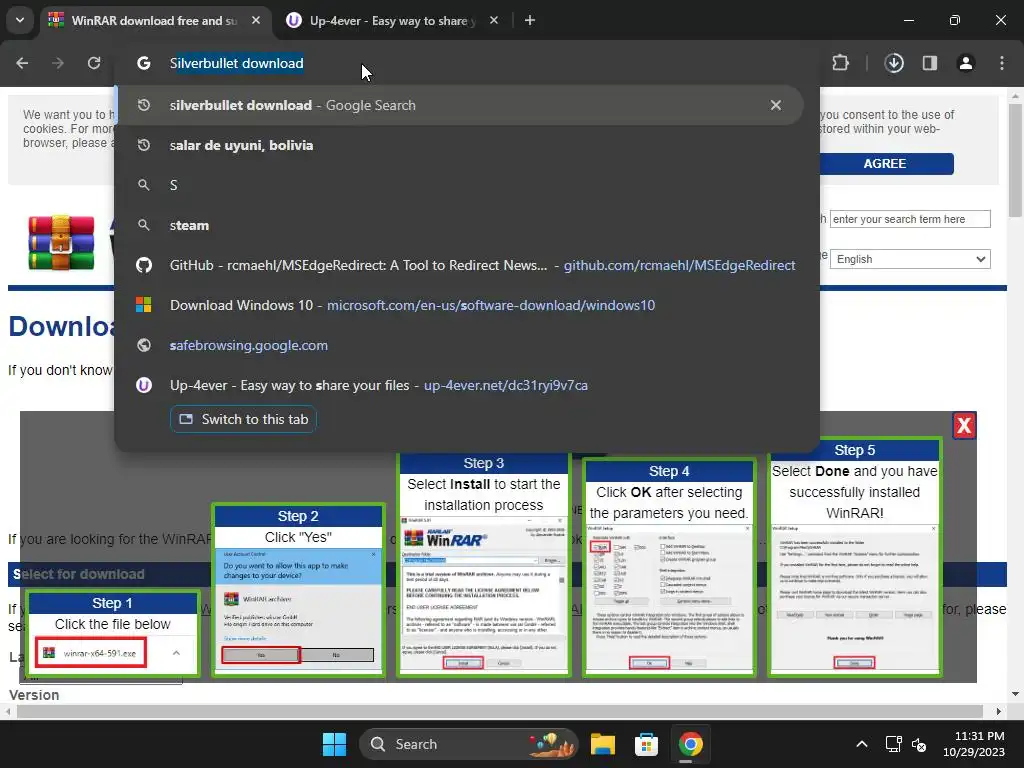Click the enter your search term field
This screenshot has height=768, width=1024.
coord(910,219)
